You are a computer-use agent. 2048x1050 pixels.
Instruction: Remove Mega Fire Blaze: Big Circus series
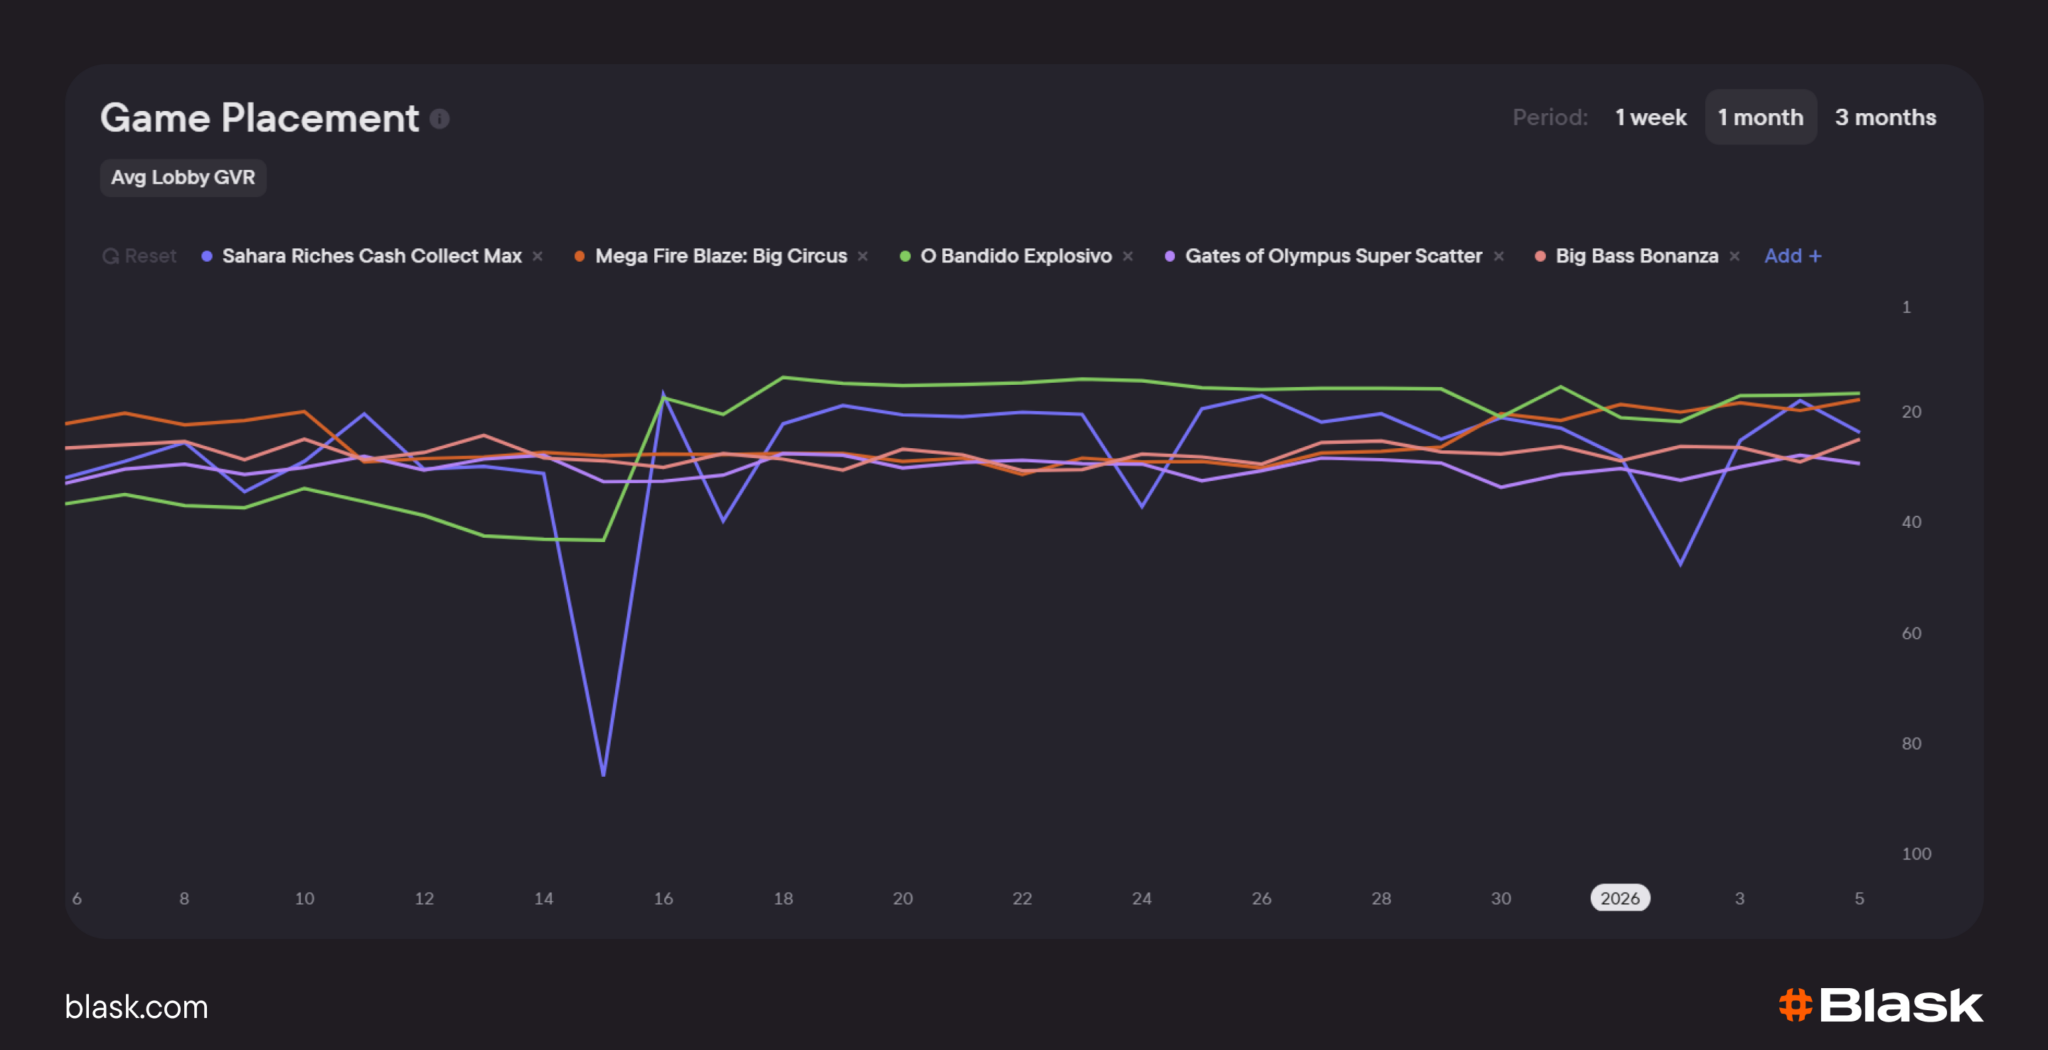863,257
